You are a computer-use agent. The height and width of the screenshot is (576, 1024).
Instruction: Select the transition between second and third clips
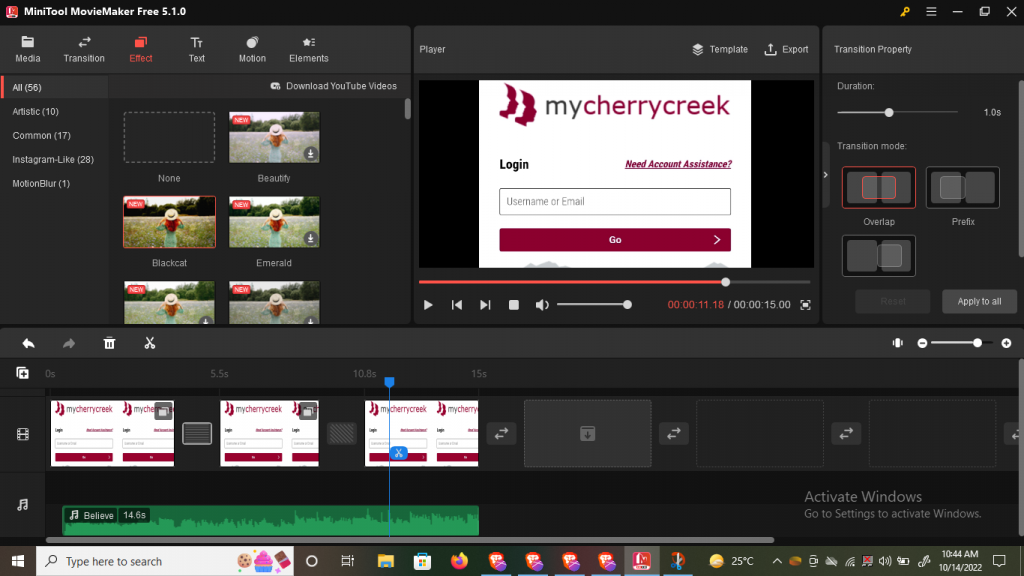point(342,433)
